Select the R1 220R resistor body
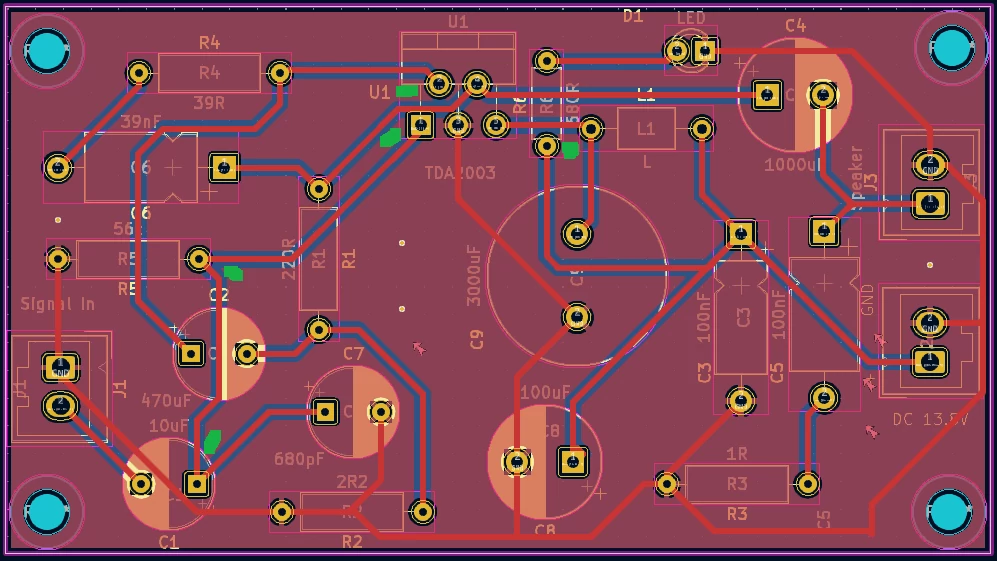 (x=319, y=259)
